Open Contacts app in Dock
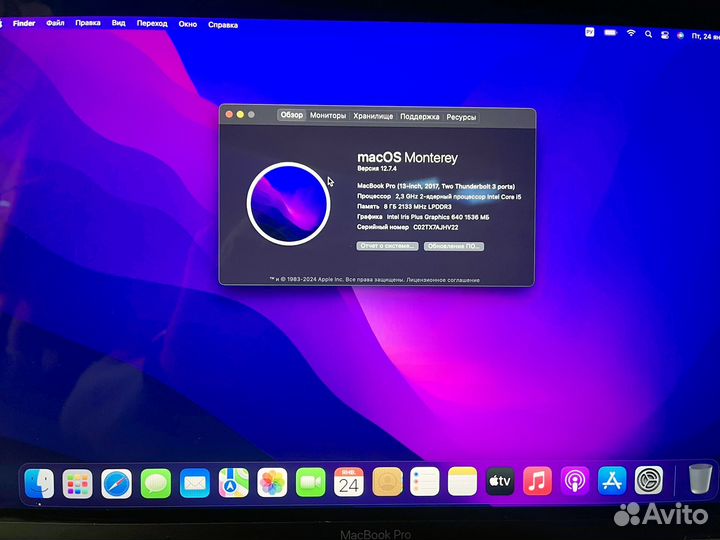Viewport: 720px width, 540px height. pyautogui.click(x=387, y=482)
